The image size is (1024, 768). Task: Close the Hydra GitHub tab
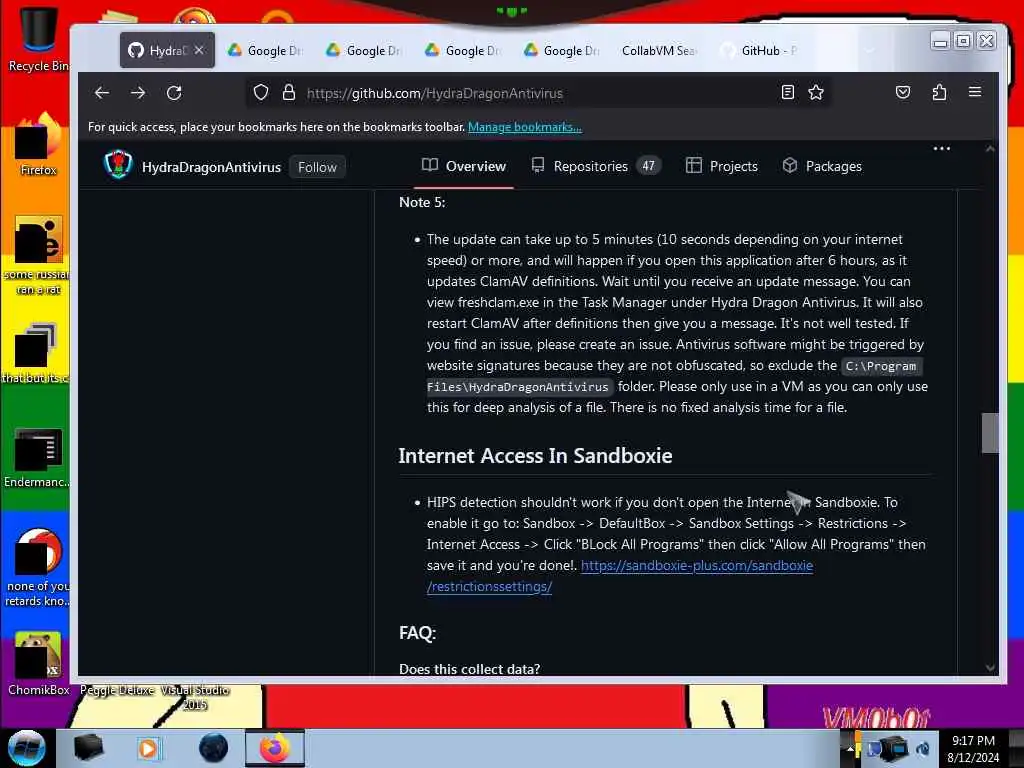coord(199,50)
